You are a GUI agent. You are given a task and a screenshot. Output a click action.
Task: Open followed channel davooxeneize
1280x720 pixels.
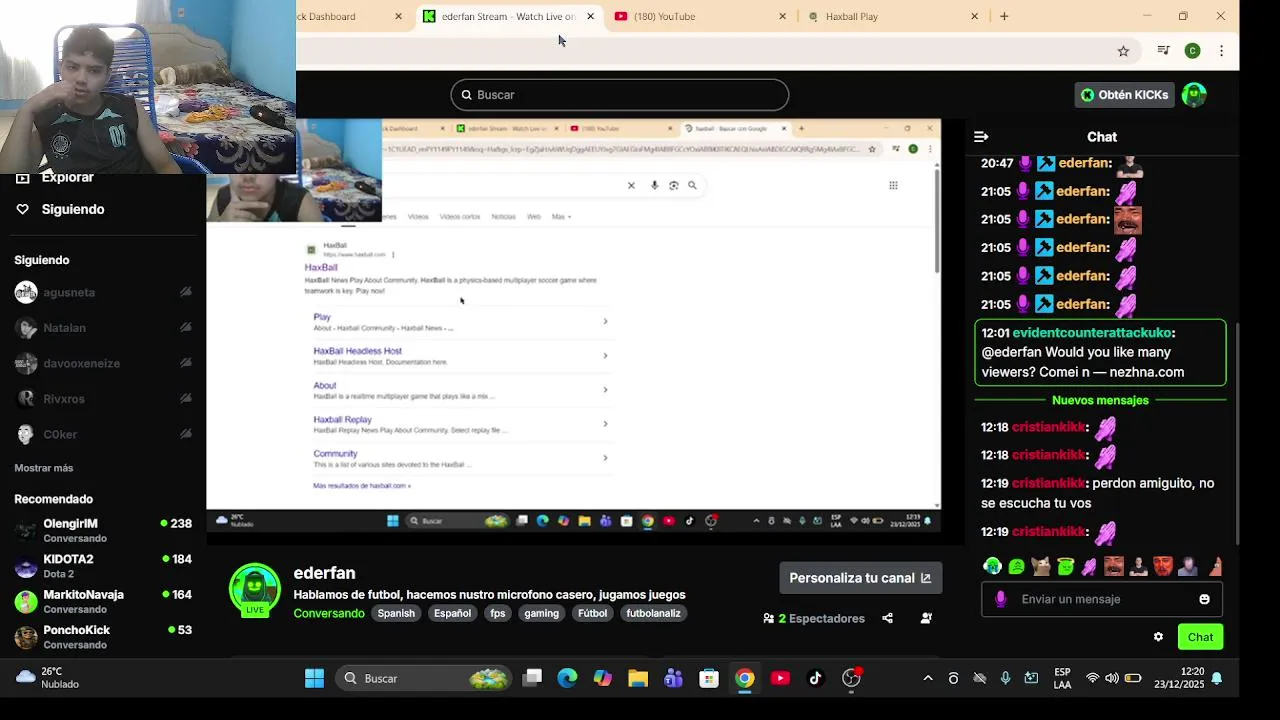coord(81,364)
